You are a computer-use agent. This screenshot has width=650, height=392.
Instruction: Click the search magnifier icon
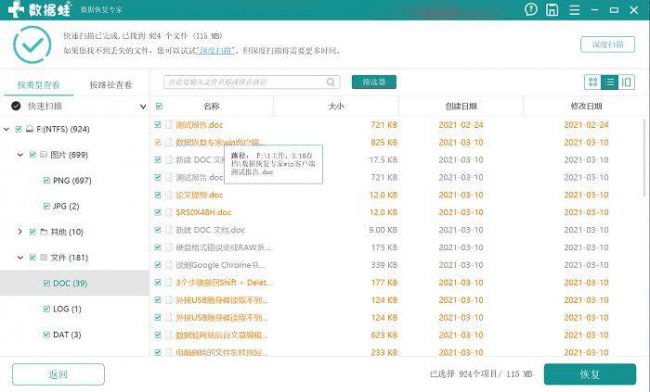(x=330, y=82)
